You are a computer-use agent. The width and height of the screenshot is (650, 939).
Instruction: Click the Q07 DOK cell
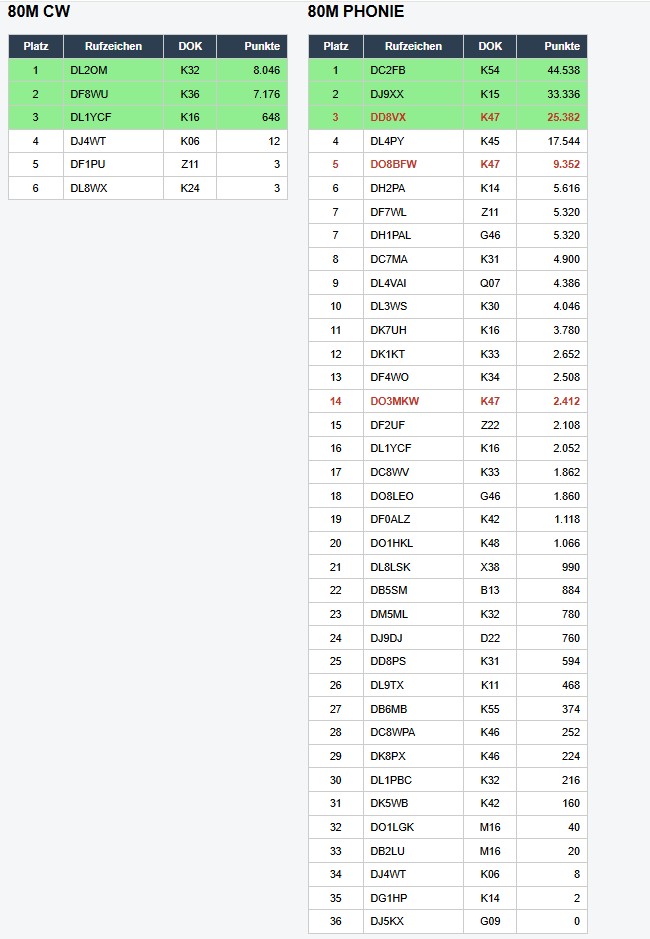pyautogui.click(x=490, y=283)
